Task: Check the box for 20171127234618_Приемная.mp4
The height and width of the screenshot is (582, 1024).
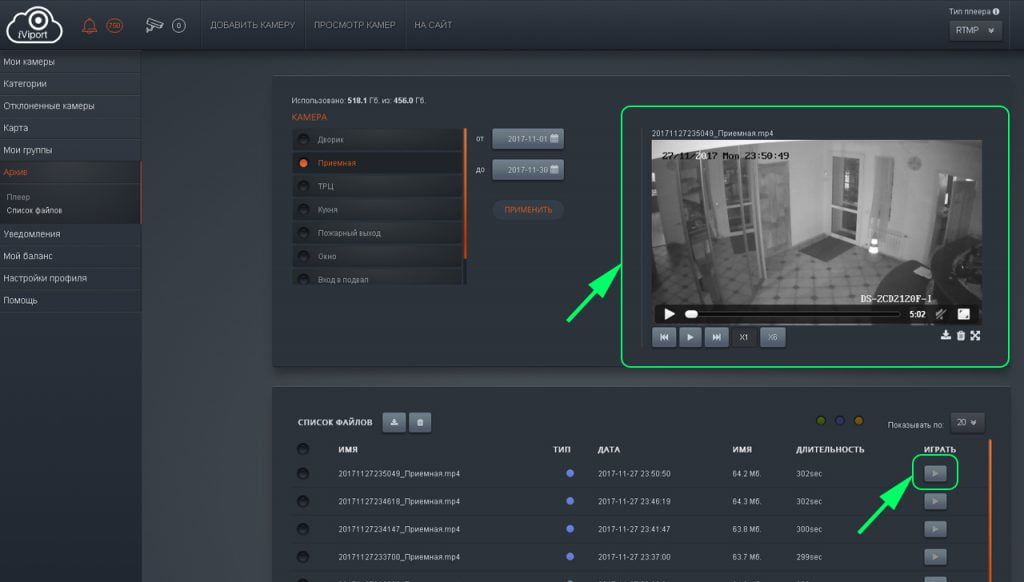Action: click(303, 500)
